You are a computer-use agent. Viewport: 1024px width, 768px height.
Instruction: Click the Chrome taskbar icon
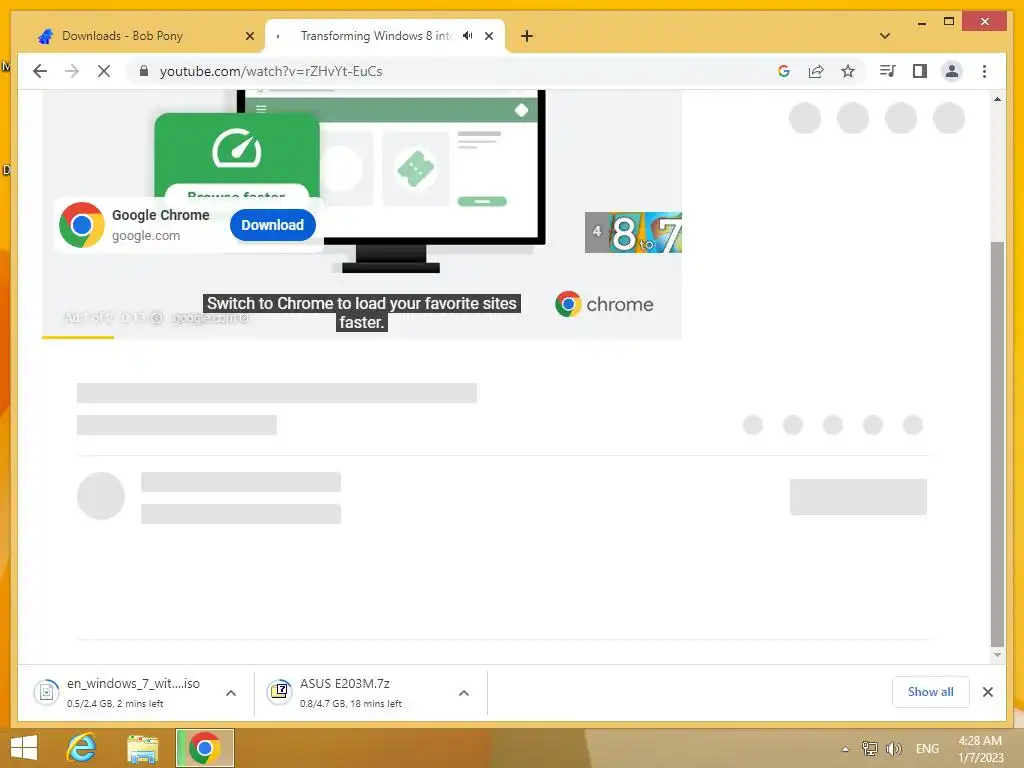(204, 748)
